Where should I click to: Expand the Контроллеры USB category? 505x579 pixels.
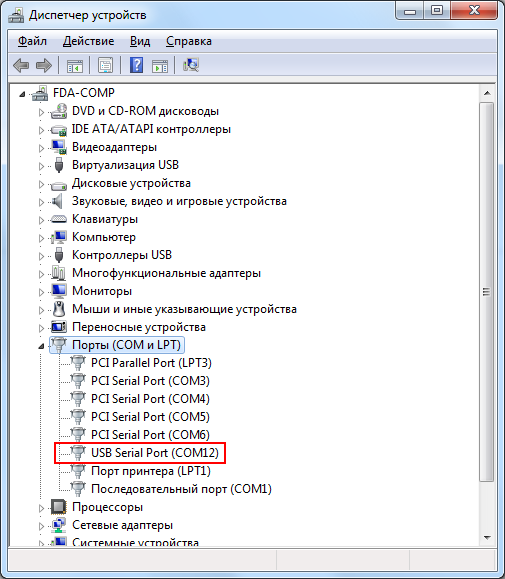coord(41,256)
